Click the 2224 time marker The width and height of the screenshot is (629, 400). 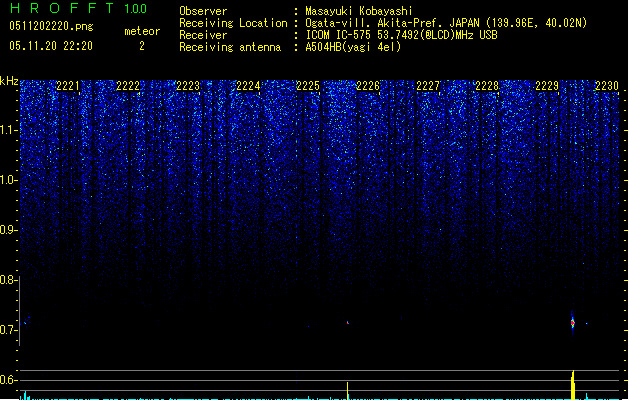tap(248, 86)
